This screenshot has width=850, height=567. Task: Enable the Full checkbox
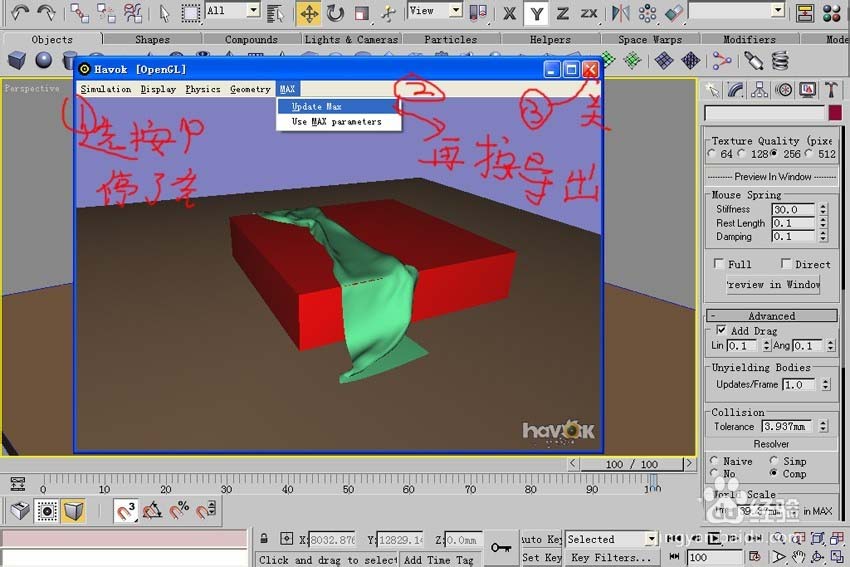pyautogui.click(x=719, y=263)
